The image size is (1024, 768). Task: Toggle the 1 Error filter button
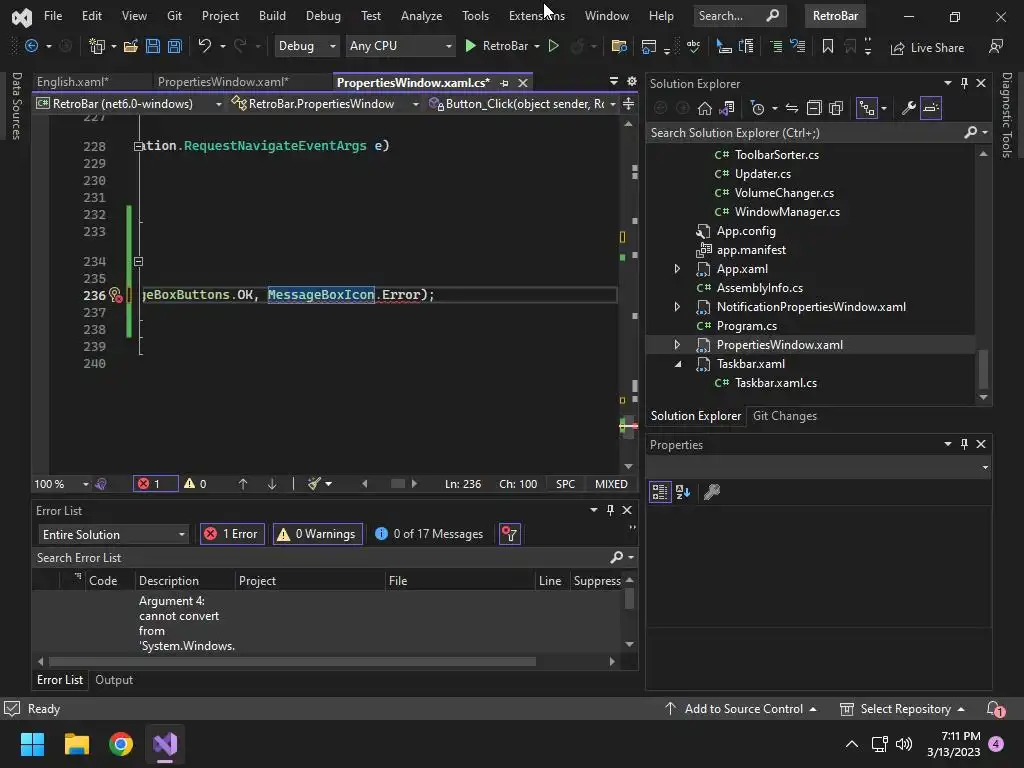pos(232,534)
